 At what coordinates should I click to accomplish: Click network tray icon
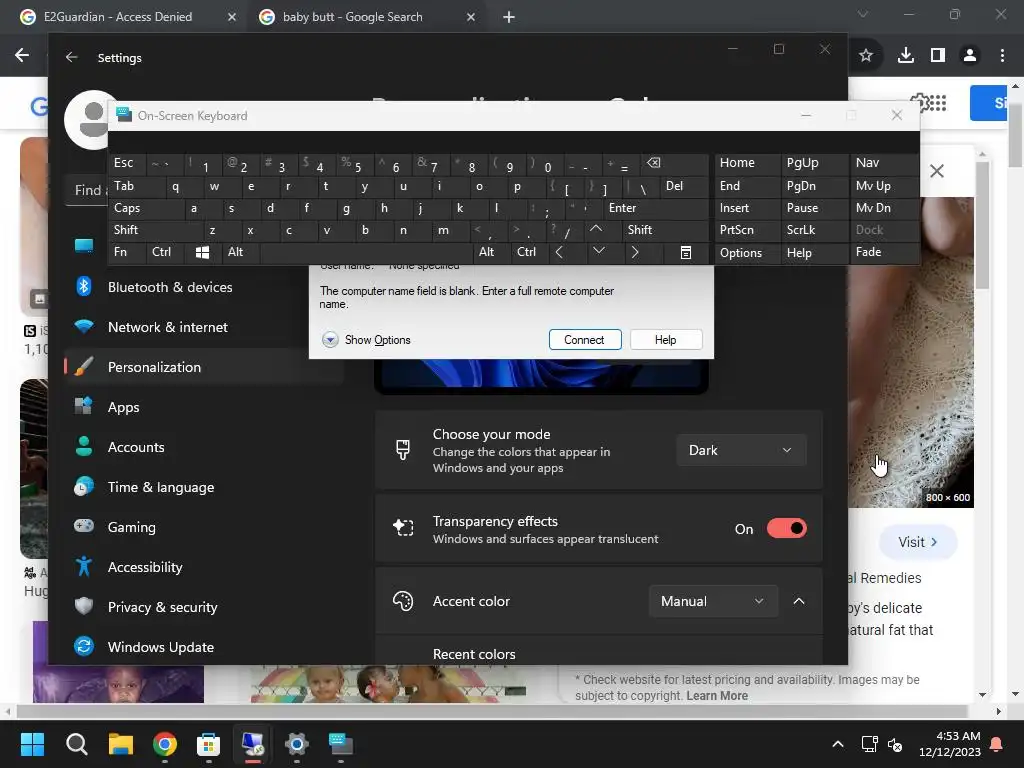point(869,744)
